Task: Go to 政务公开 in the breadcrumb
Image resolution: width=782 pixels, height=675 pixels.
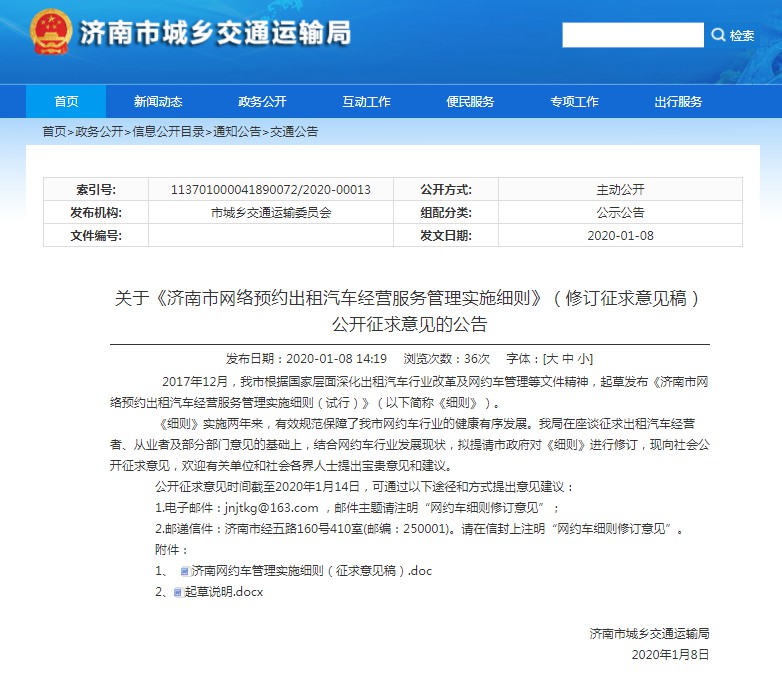Action: tap(99, 131)
